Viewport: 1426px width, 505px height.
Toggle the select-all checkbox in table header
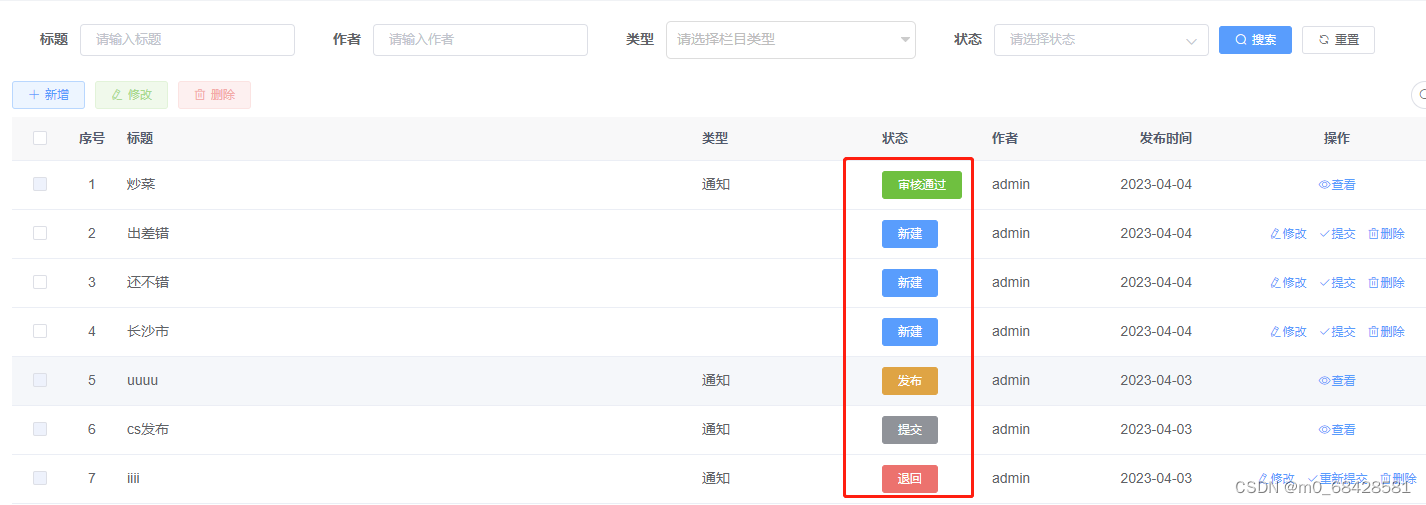(x=40, y=138)
